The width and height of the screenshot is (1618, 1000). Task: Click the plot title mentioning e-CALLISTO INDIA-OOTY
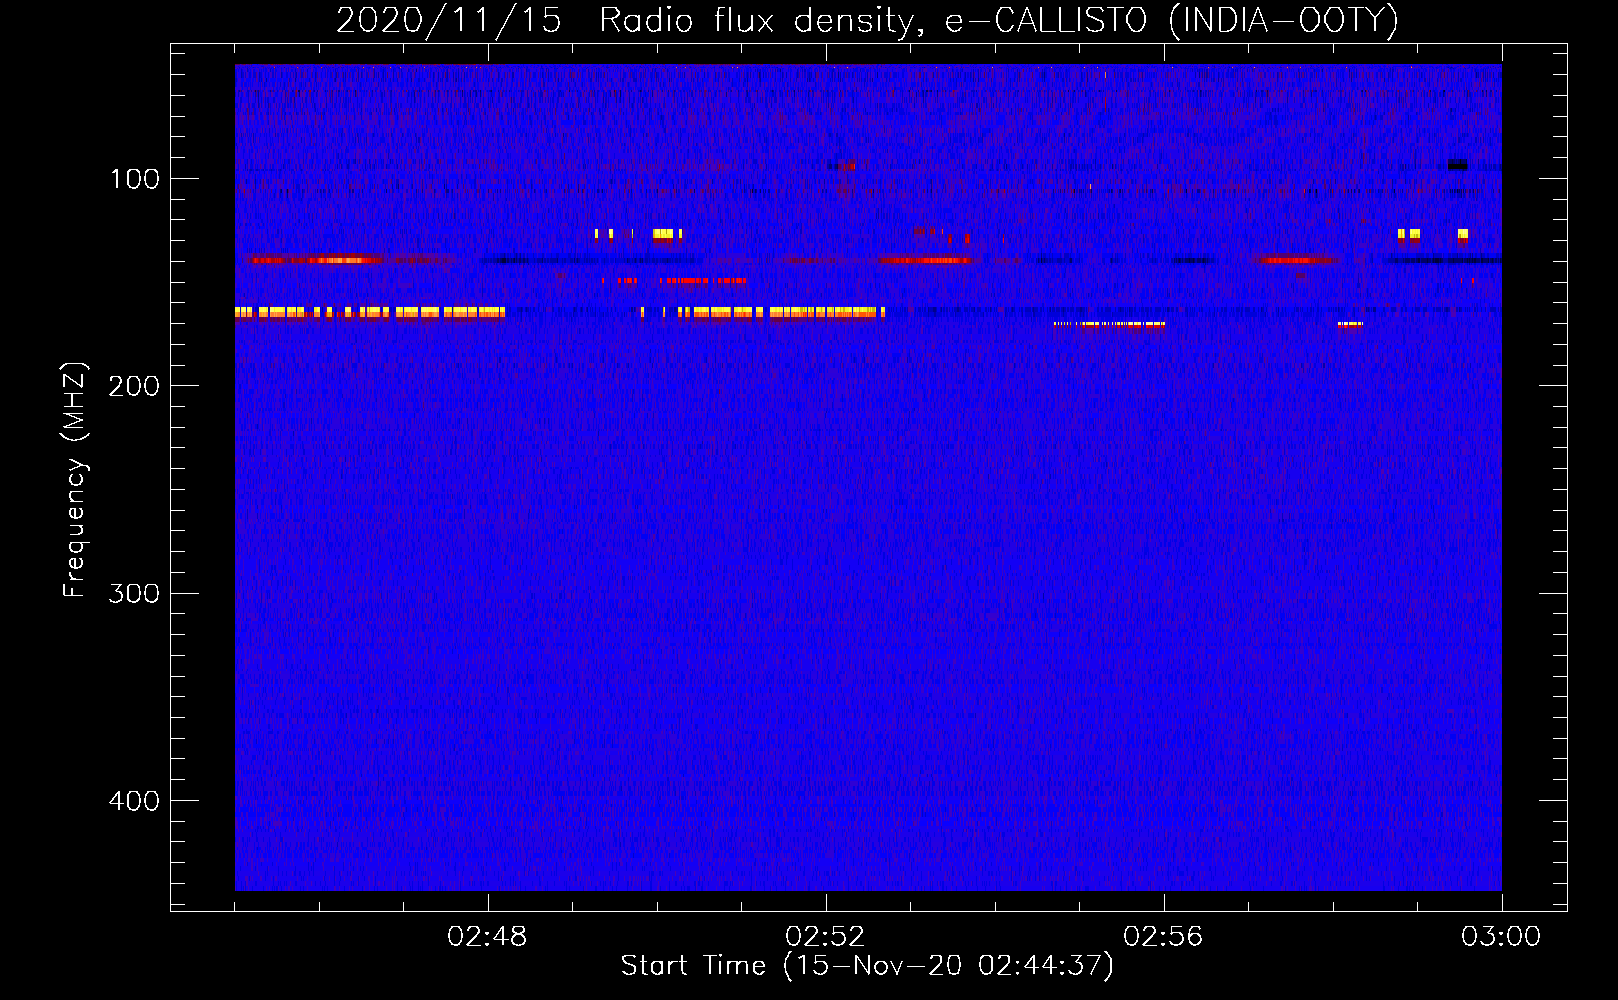point(867,21)
